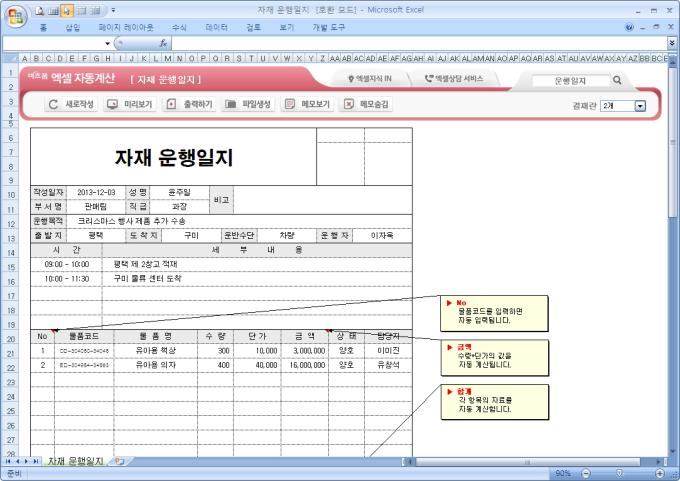
Task: Open Excel help question mark icon
Action: tap(629, 28)
